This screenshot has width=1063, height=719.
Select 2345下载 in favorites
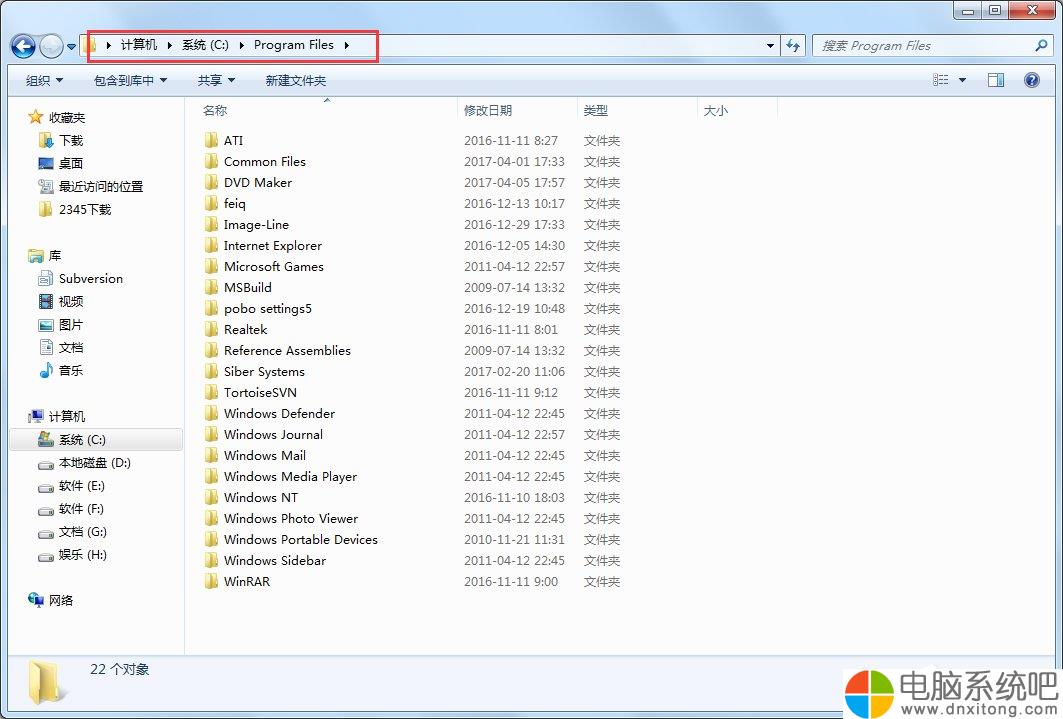85,209
